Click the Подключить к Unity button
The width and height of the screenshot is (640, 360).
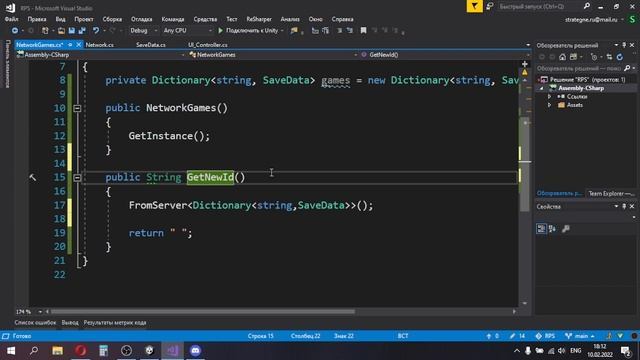pos(248,31)
